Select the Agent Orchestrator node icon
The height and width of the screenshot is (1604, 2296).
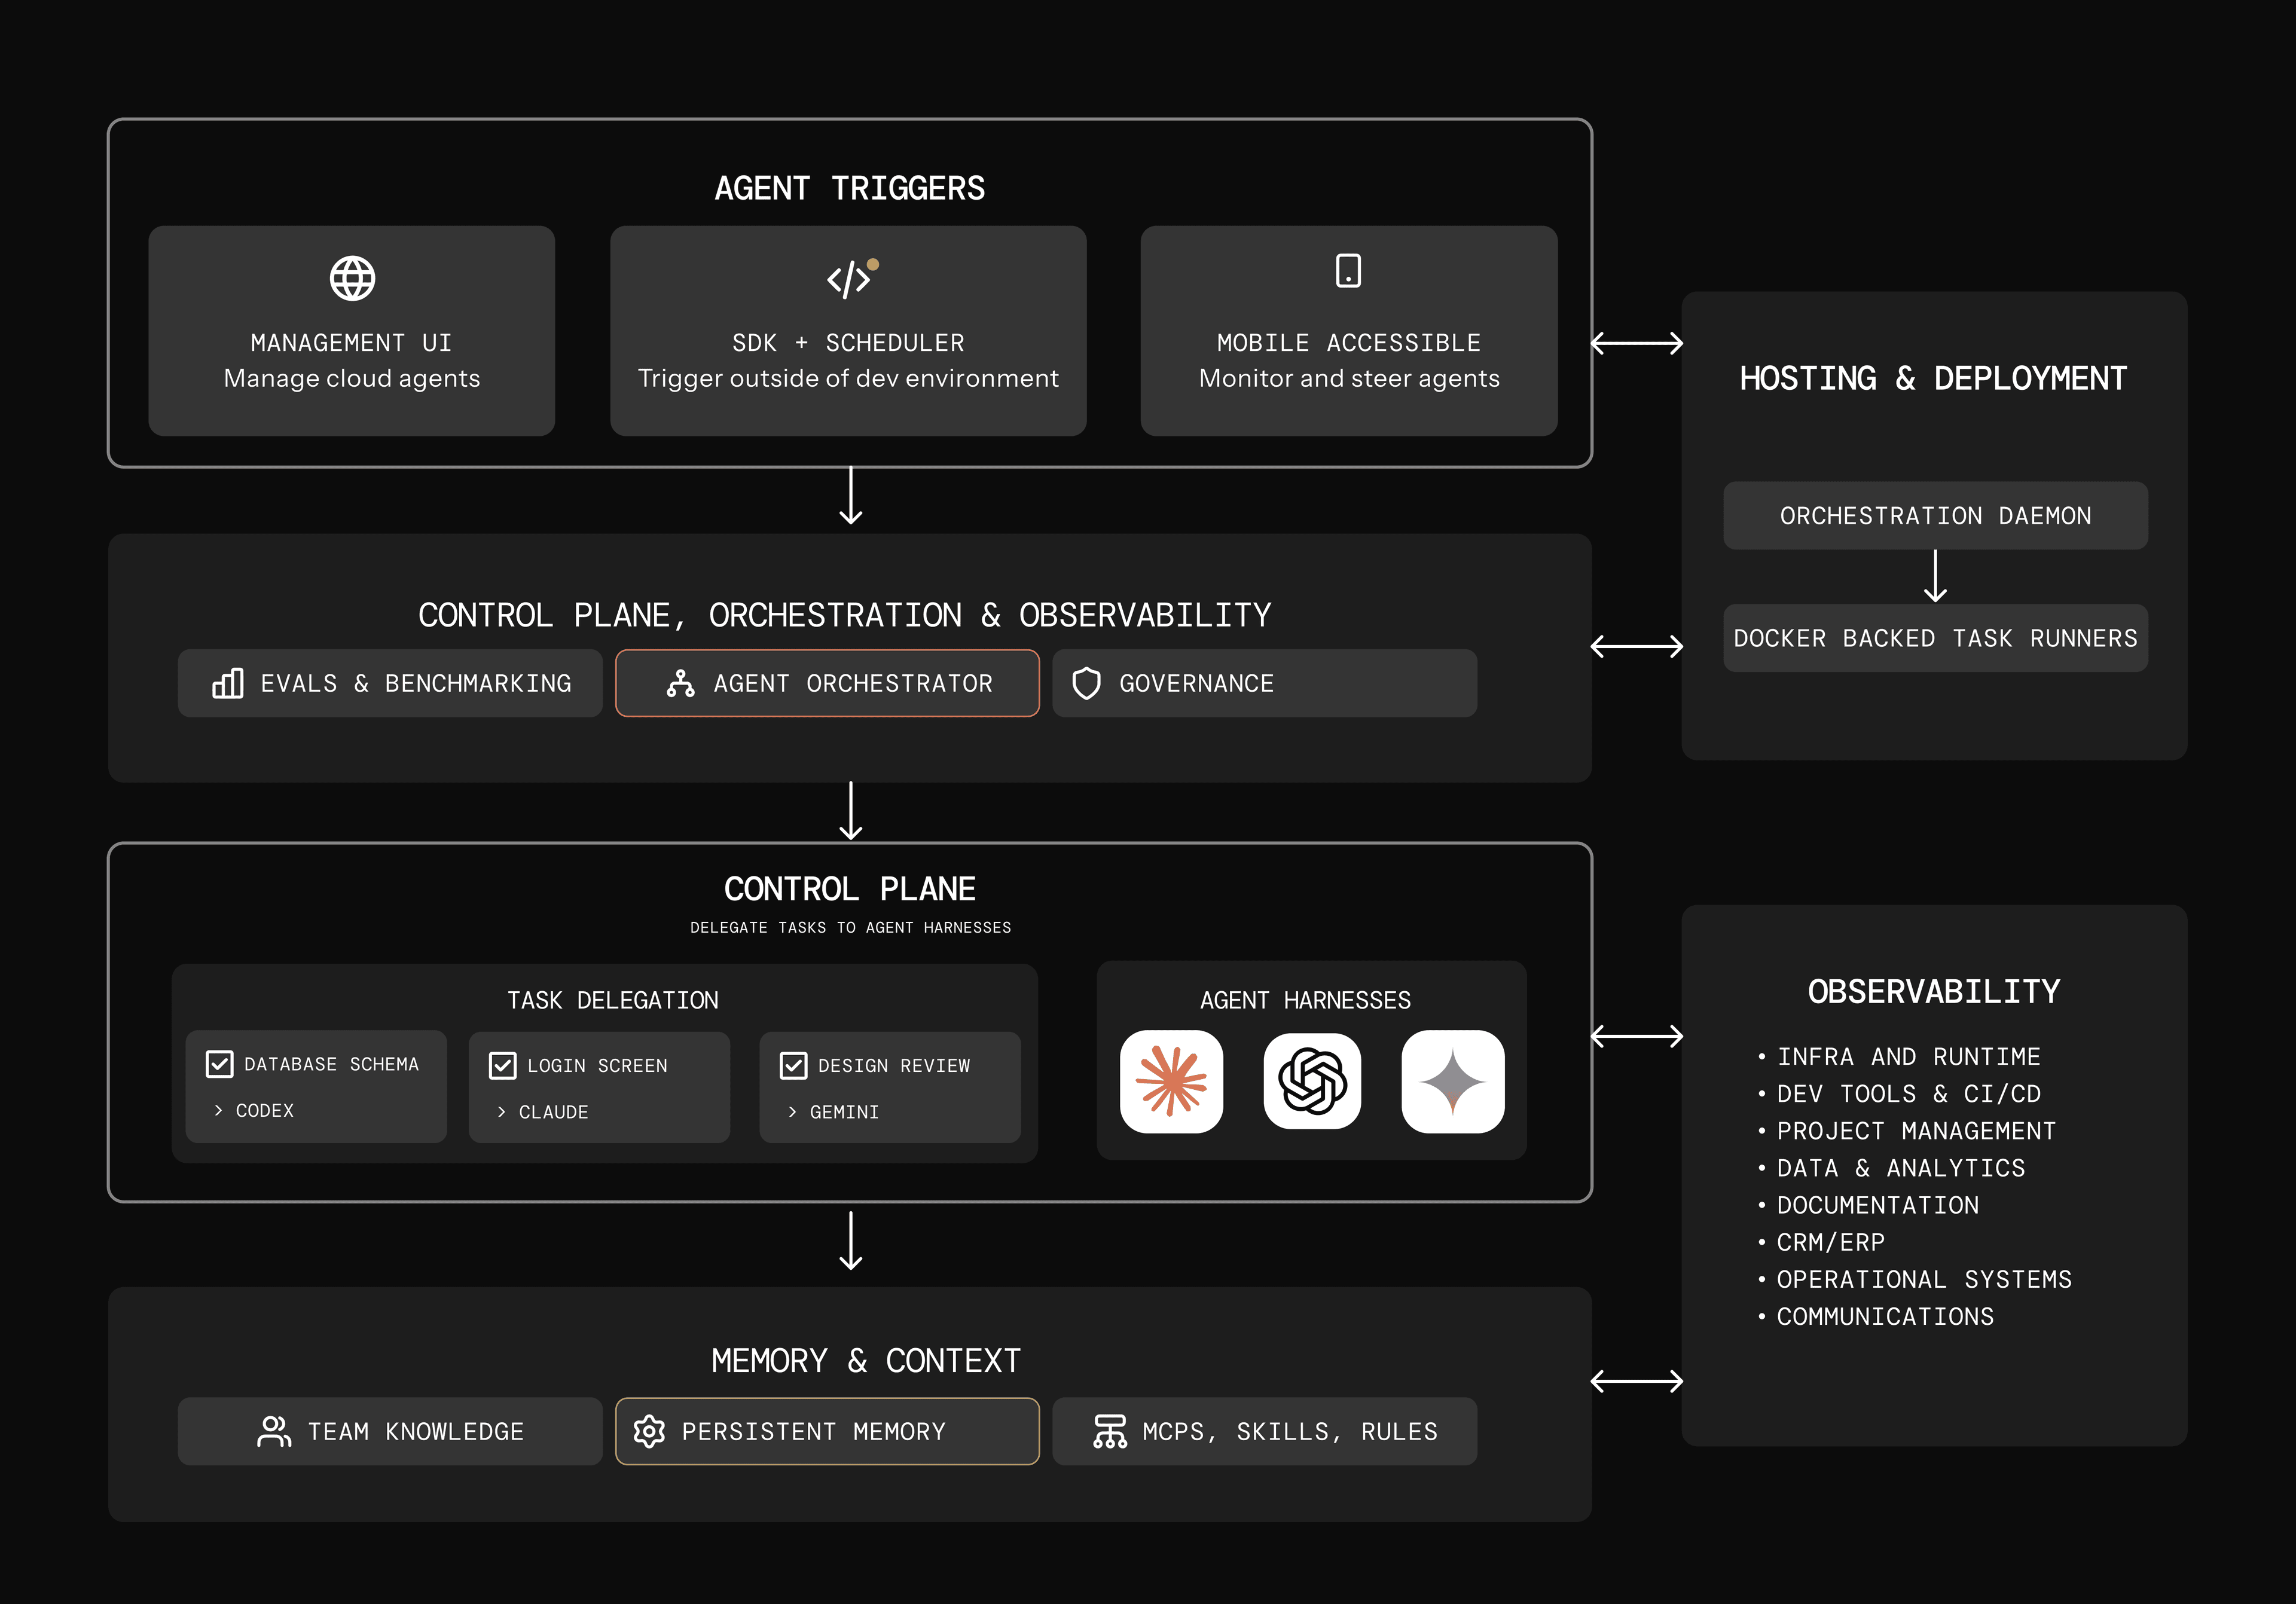click(681, 683)
